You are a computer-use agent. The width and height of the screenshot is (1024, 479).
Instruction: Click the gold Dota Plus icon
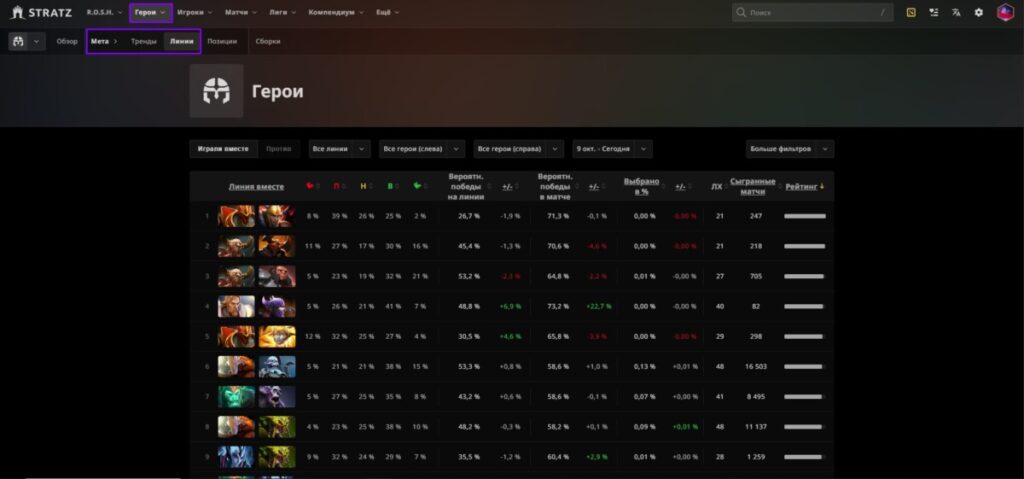coord(911,12)
